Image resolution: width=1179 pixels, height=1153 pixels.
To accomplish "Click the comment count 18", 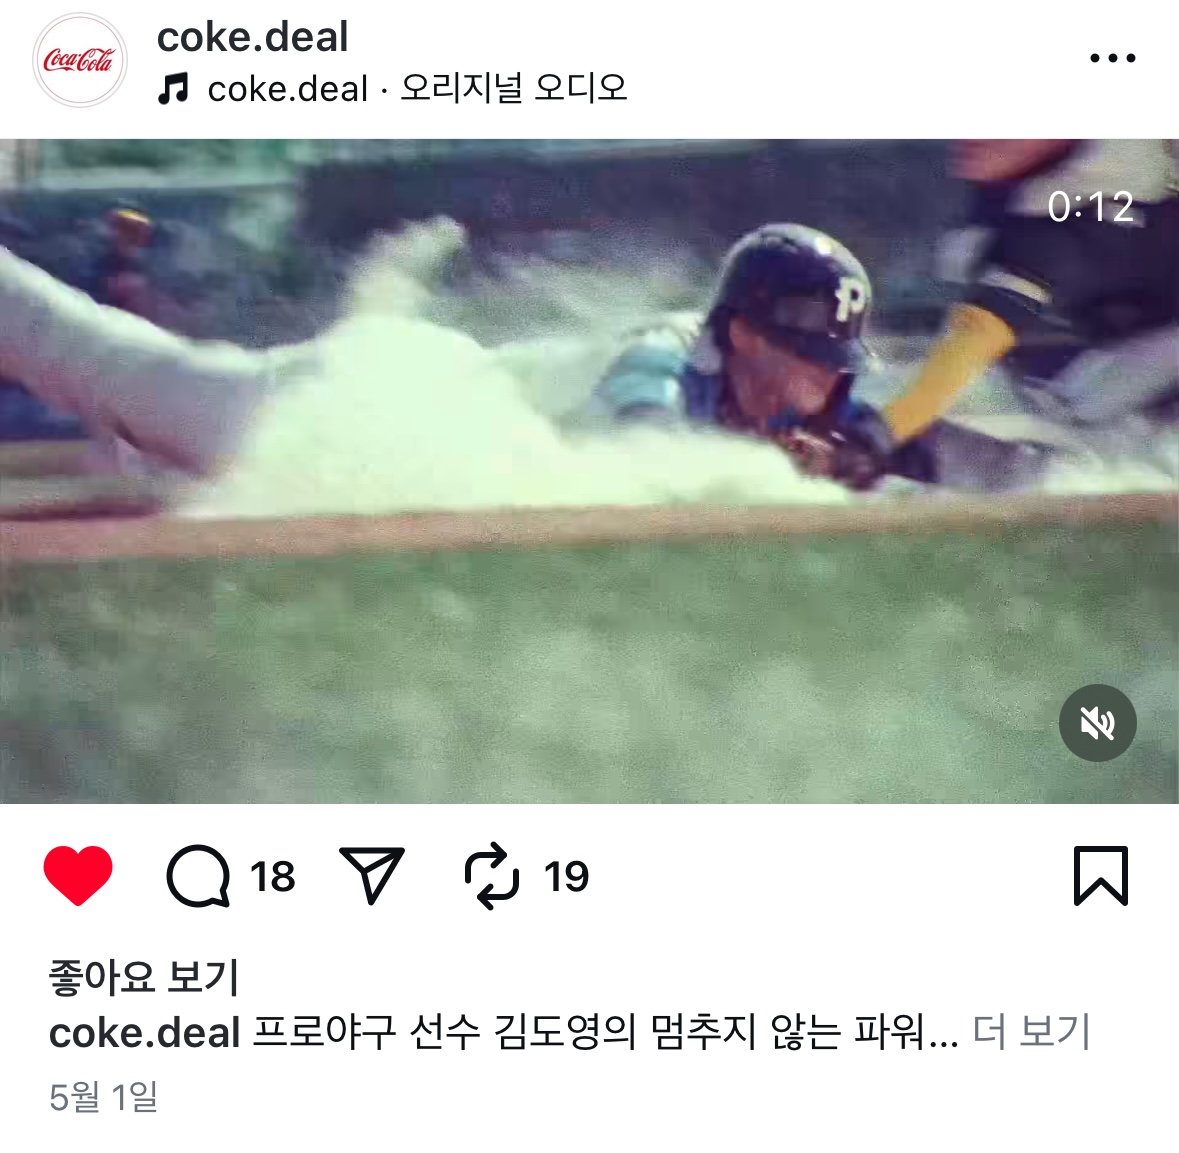I will 272,877.
